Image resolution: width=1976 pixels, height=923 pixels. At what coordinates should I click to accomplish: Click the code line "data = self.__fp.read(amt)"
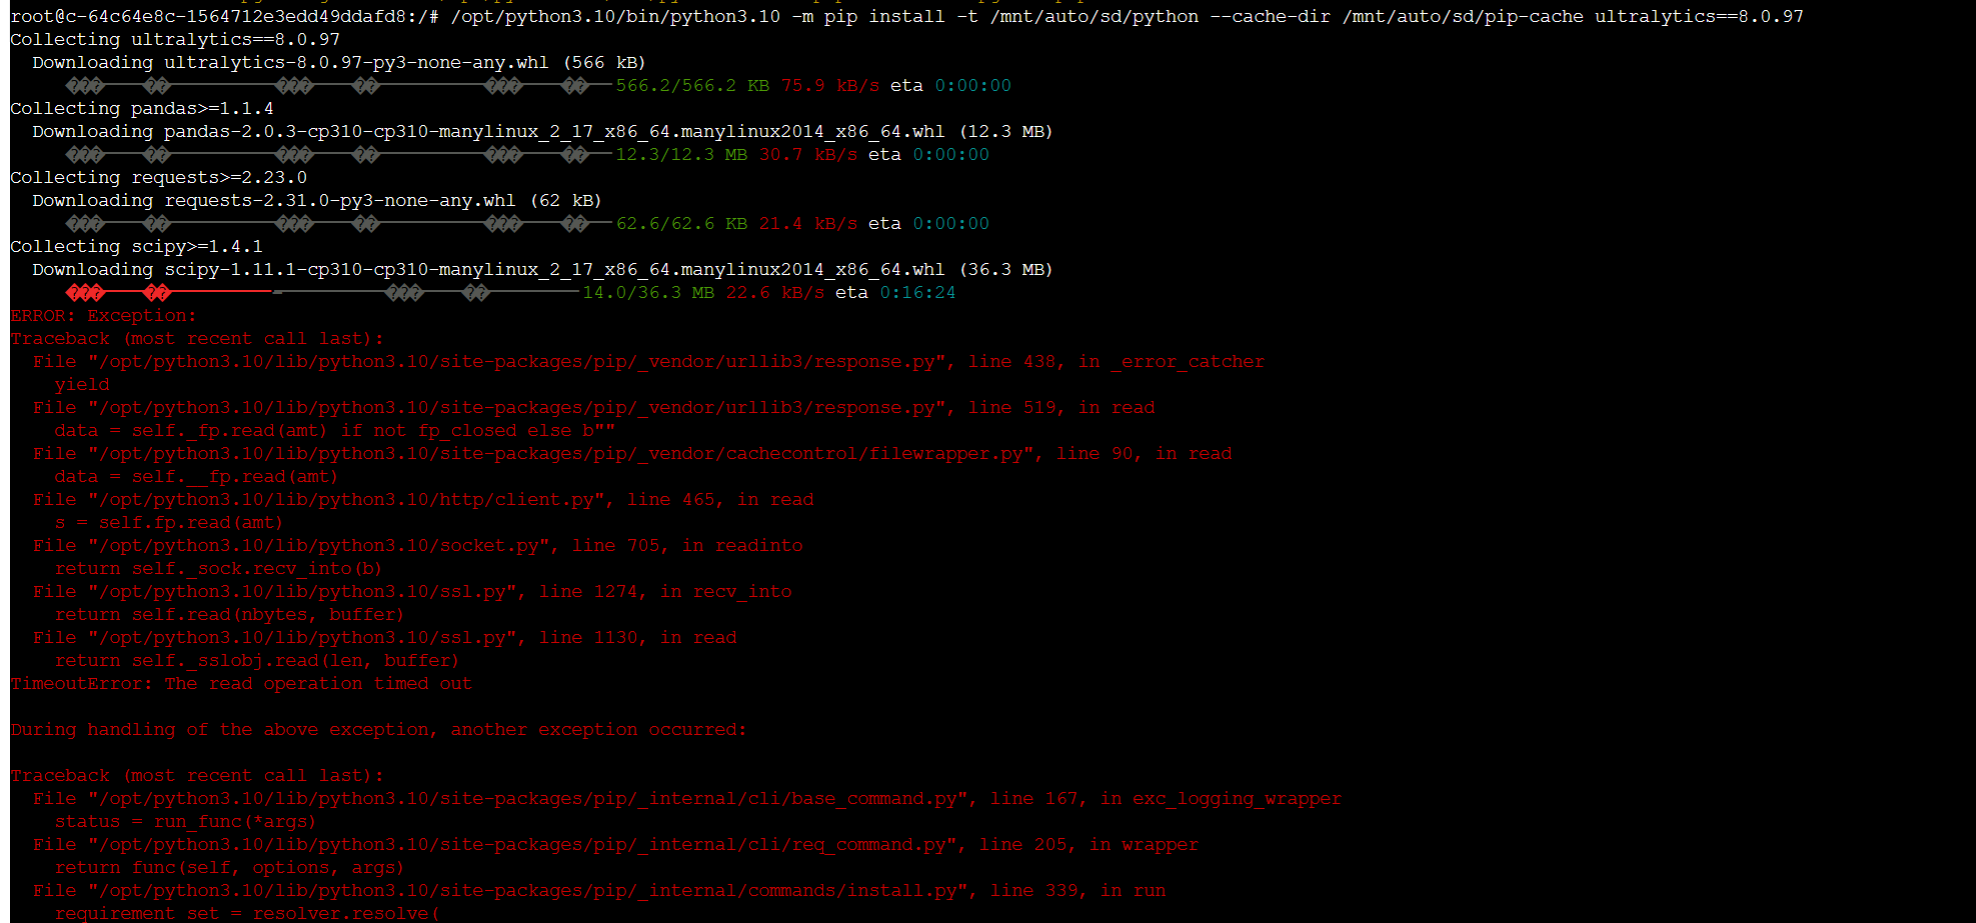(x=196, y=476)
